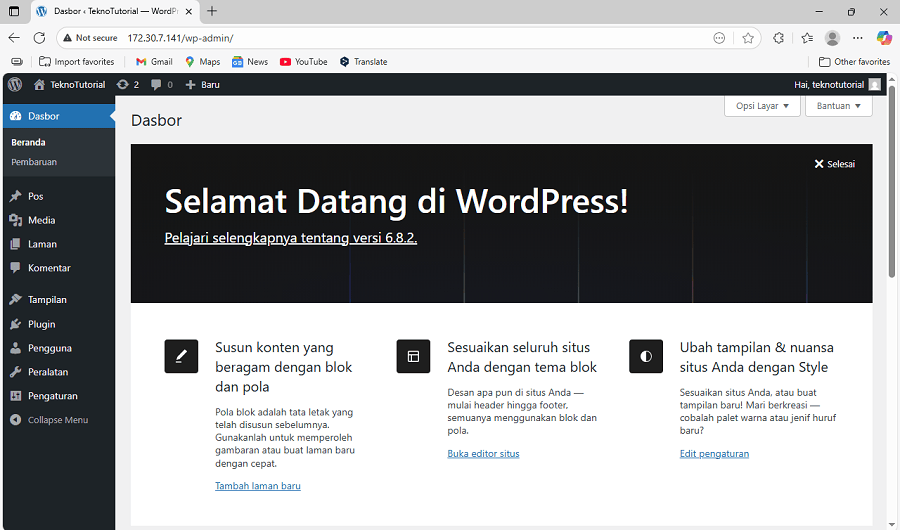Viewport: 900px width, 530px height.
Task: Open the updates icon showing 2
Action: click(x=122, y=84)
